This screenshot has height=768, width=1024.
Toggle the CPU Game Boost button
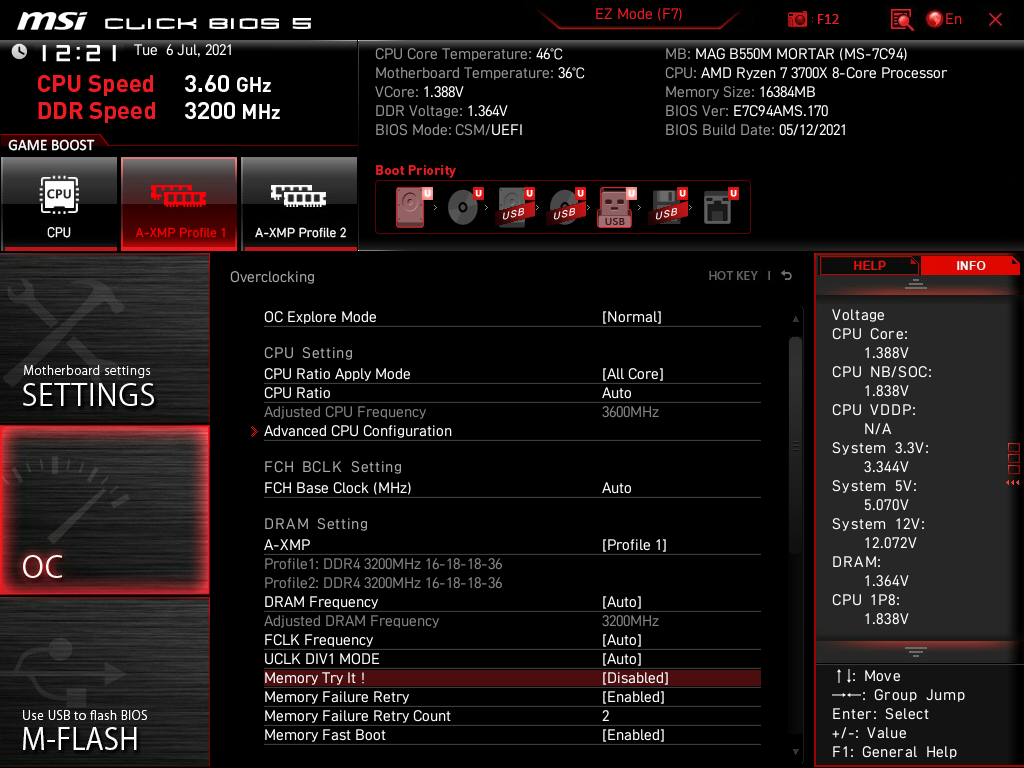click(59, 203)
